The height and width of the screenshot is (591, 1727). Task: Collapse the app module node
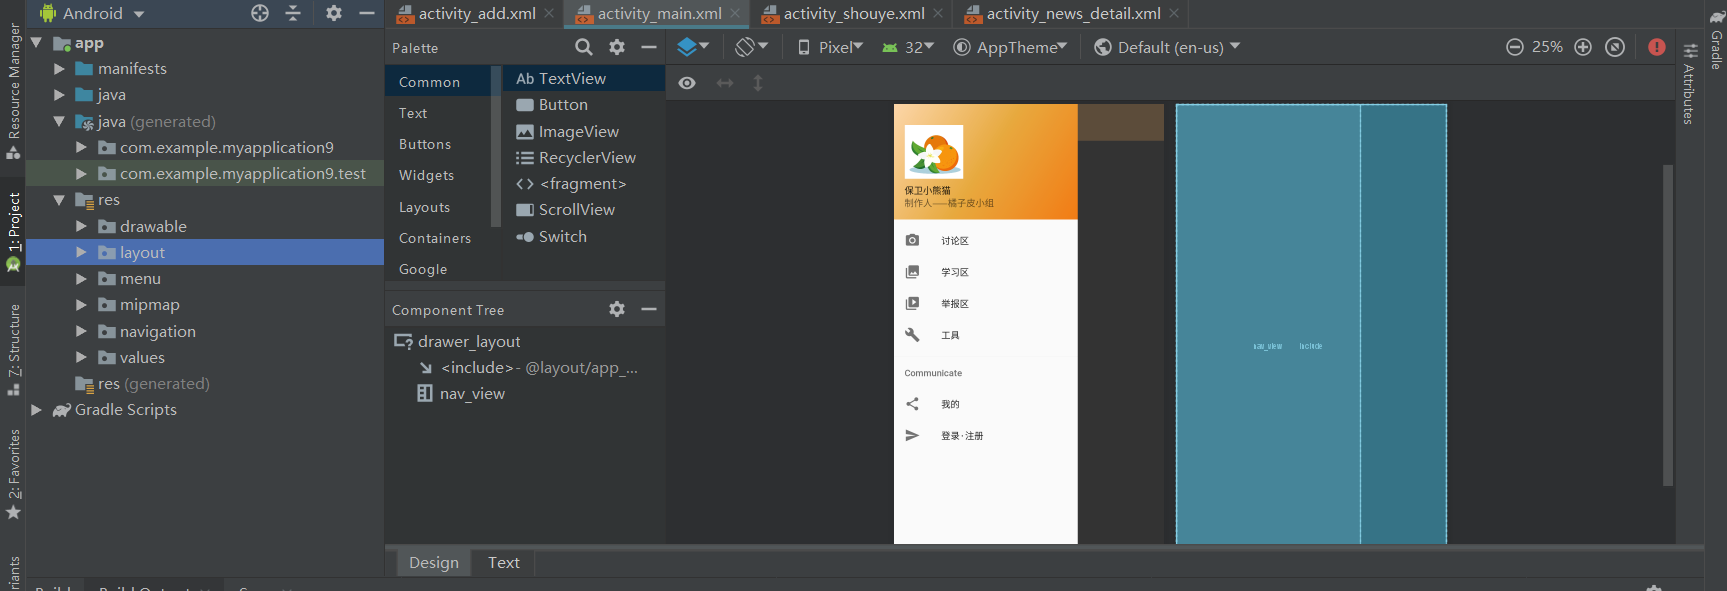pyautogui.click(x=37, y=42)
